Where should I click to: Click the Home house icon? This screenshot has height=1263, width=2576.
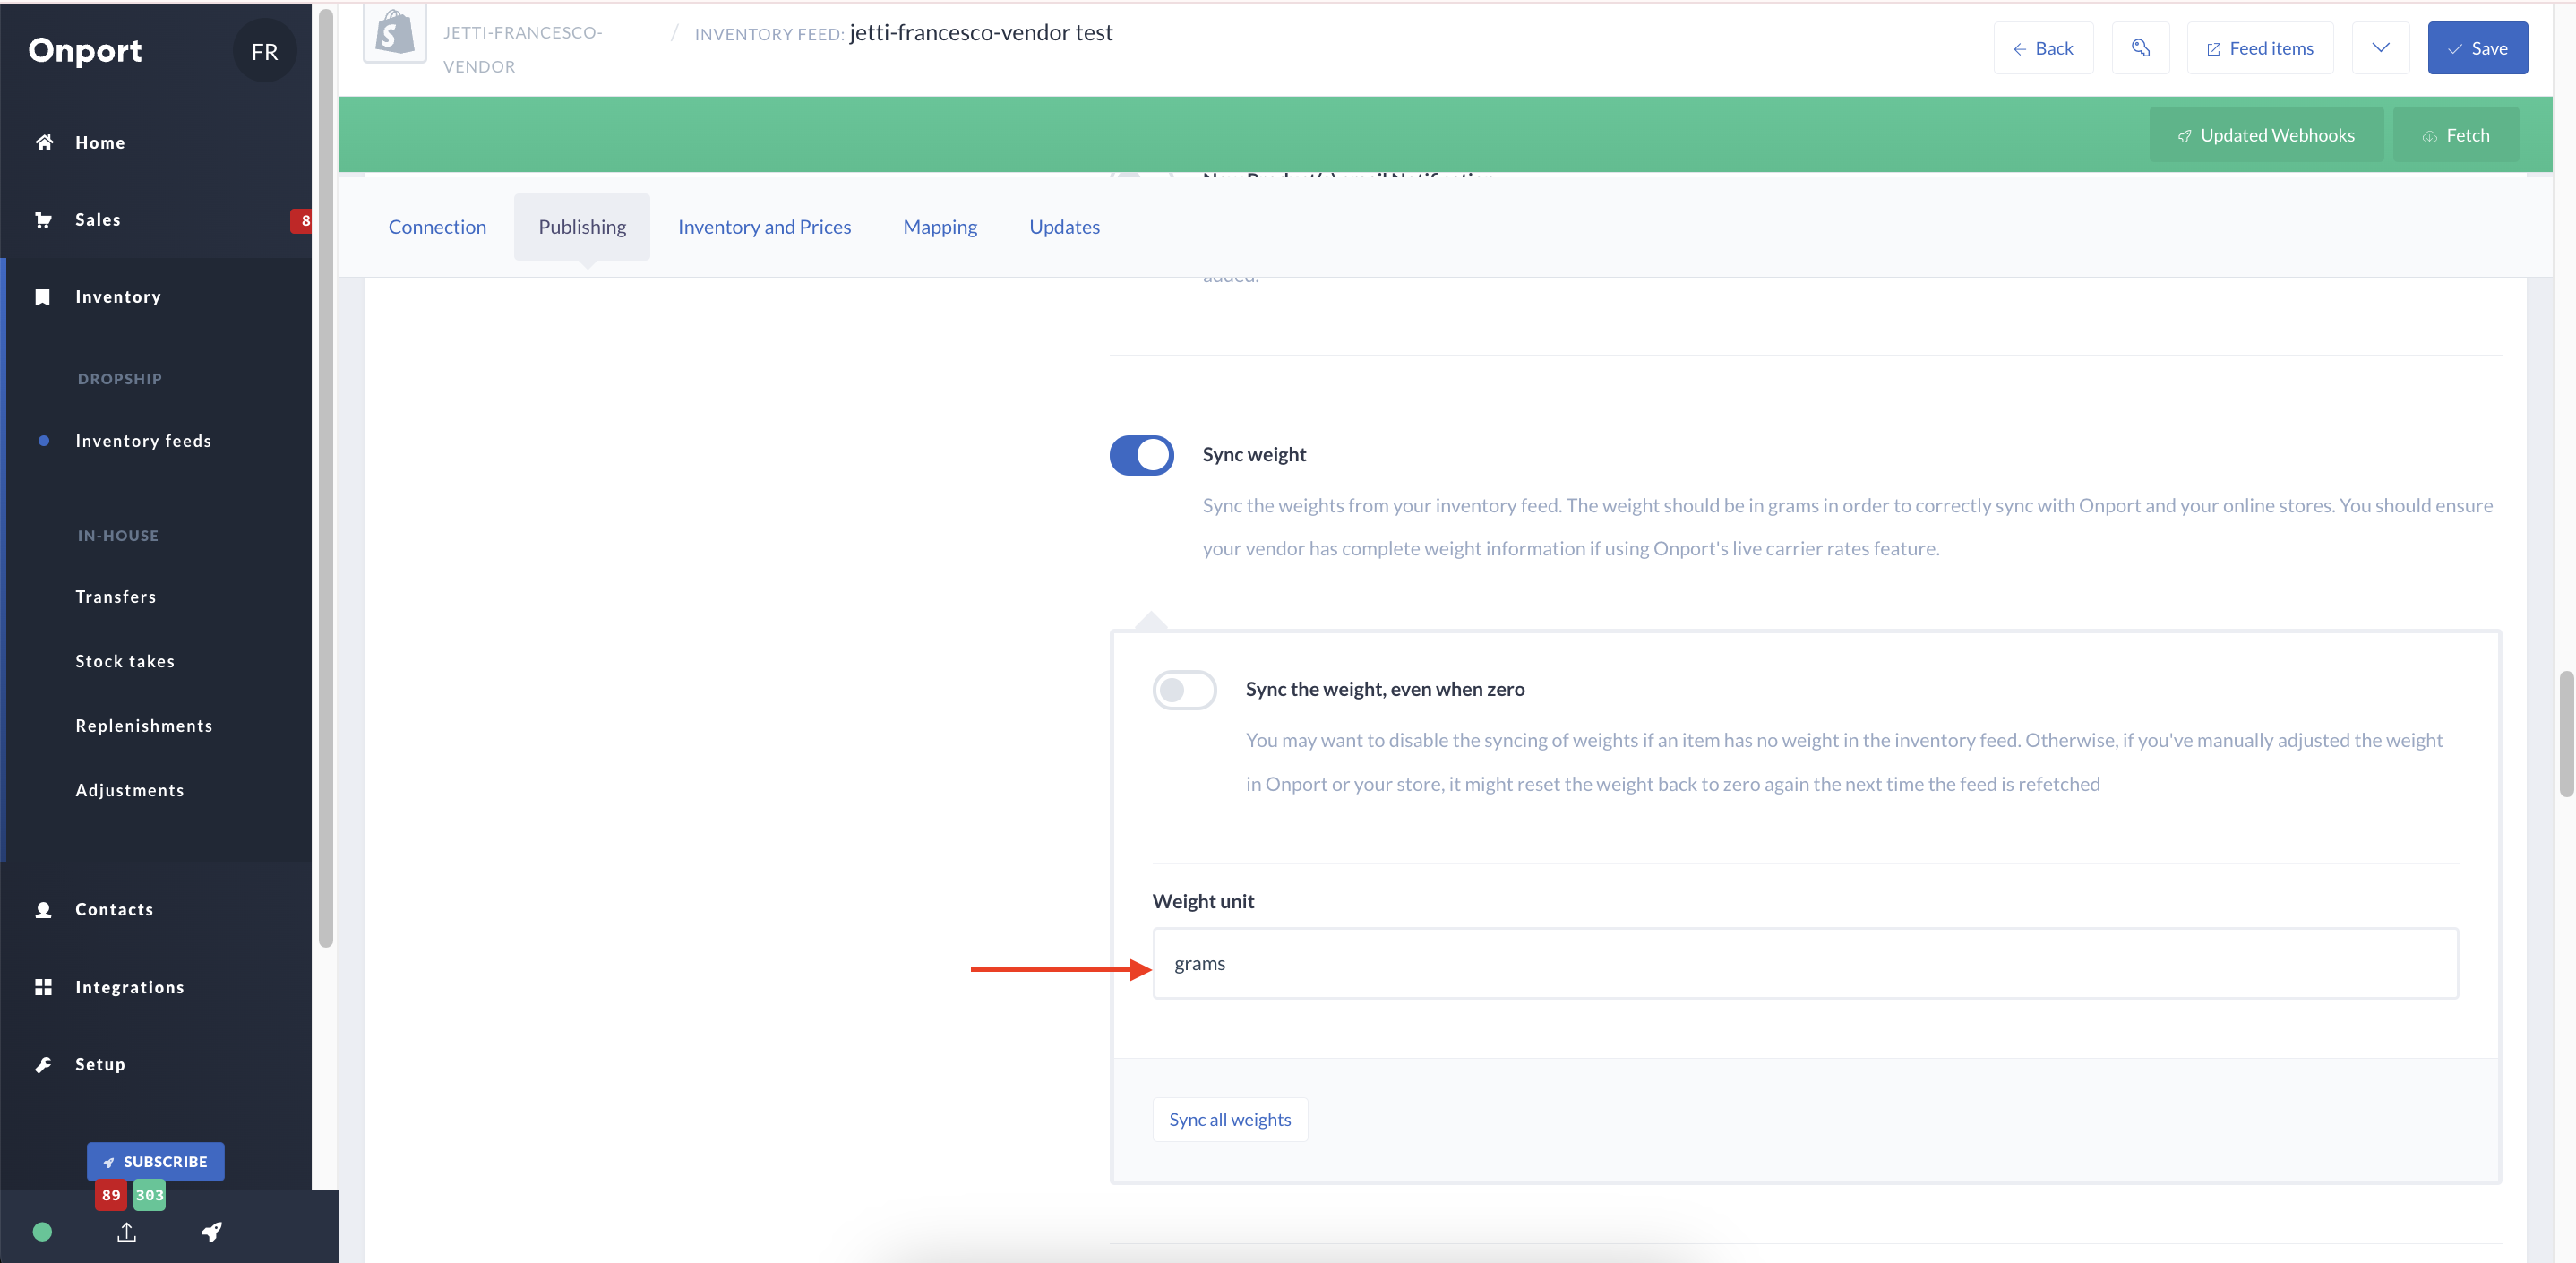(x=44, y=142)
